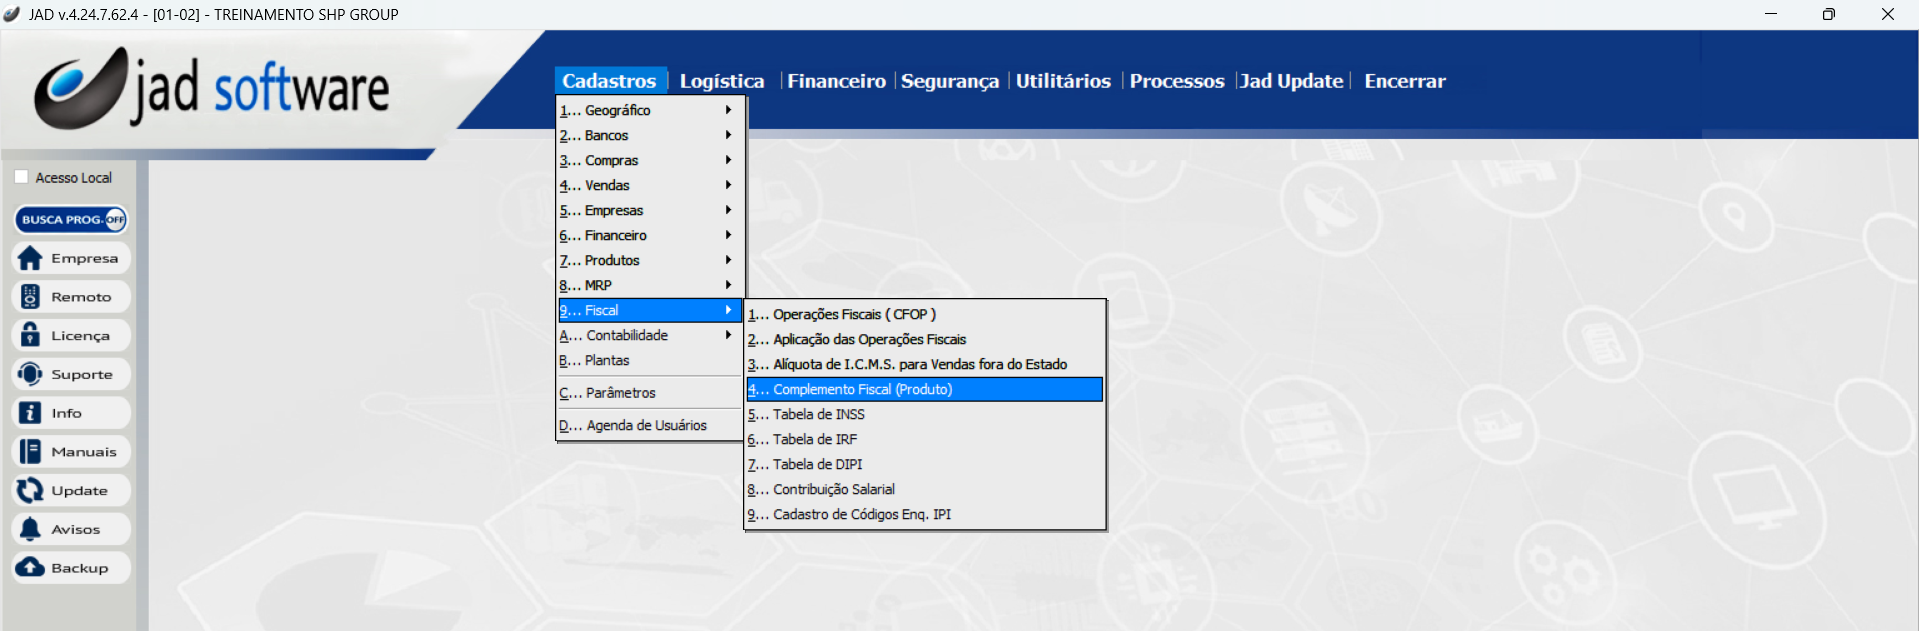Open Avisos bell icon

pyautogui.click(x=31, y=529)
